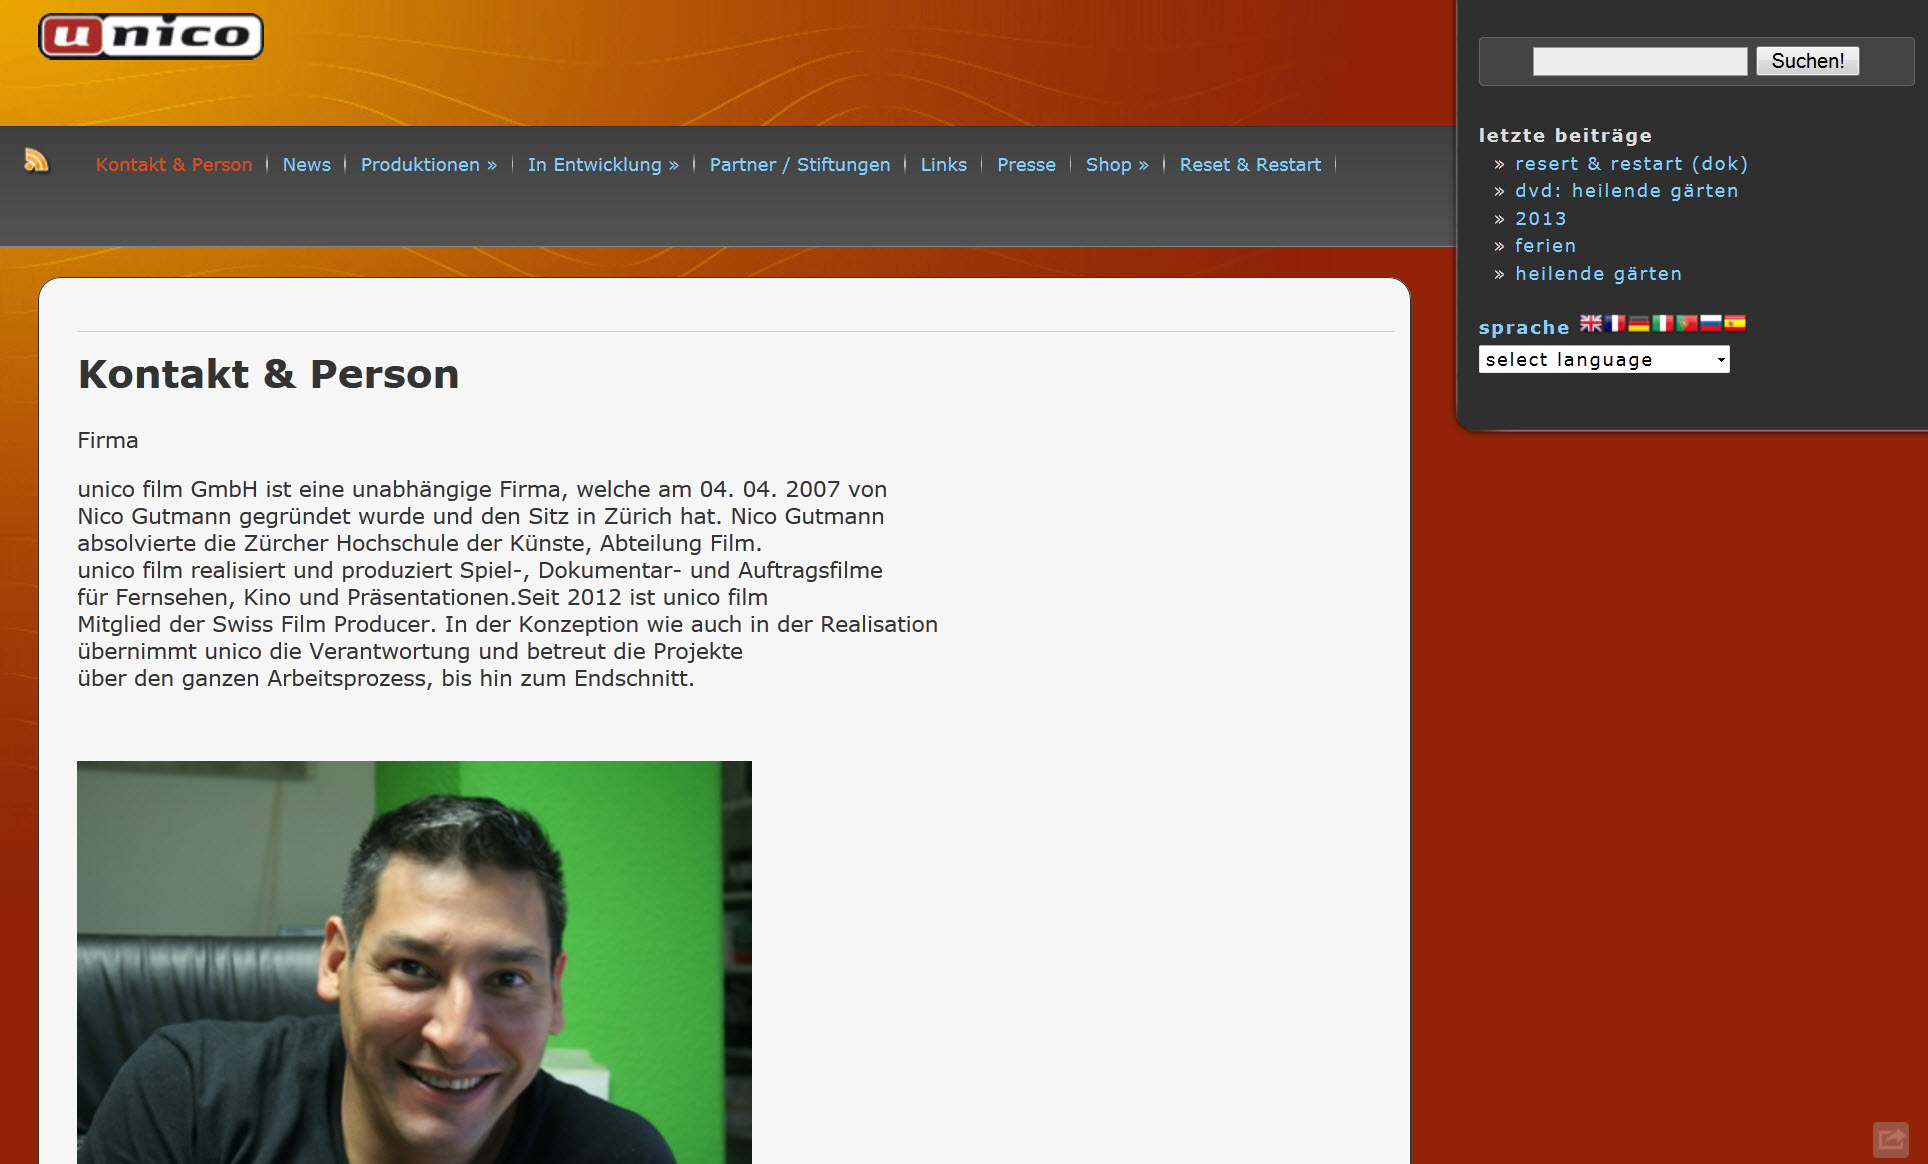Expand the In Entwicklung menu
The height and width of the screenshot is (1164, 1928).
(x=603, y=165)
